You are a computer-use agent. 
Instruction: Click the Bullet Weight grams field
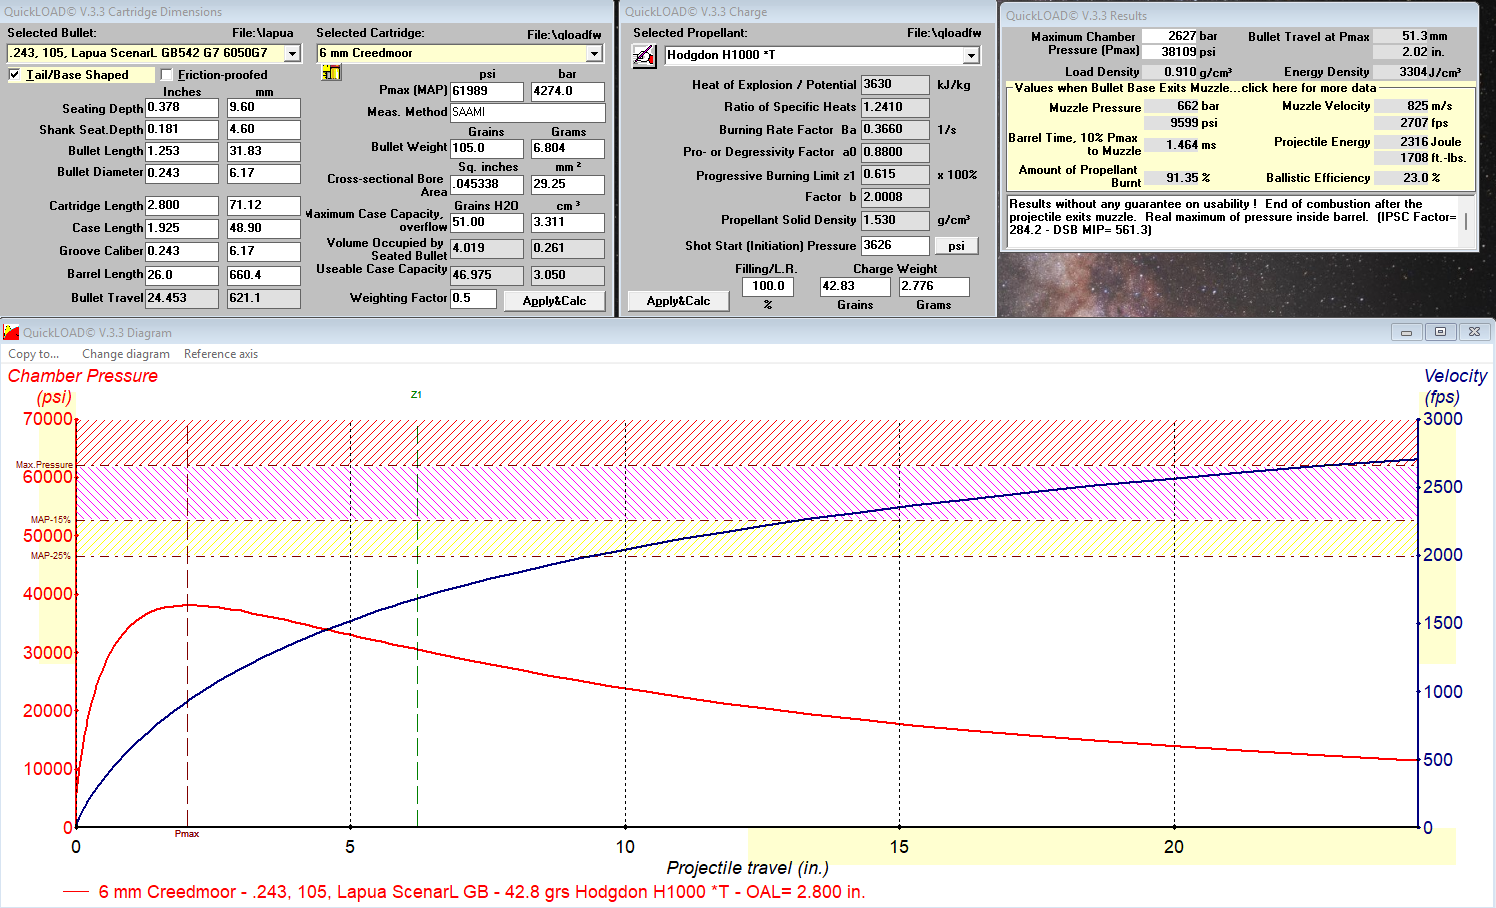[568, 148]
